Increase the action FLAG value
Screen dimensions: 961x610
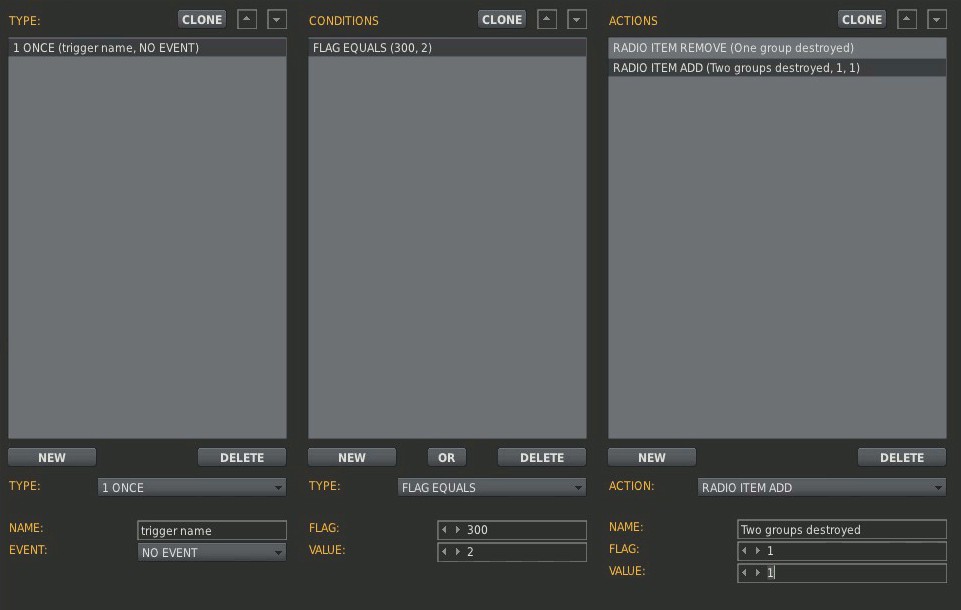coord(758,551)
